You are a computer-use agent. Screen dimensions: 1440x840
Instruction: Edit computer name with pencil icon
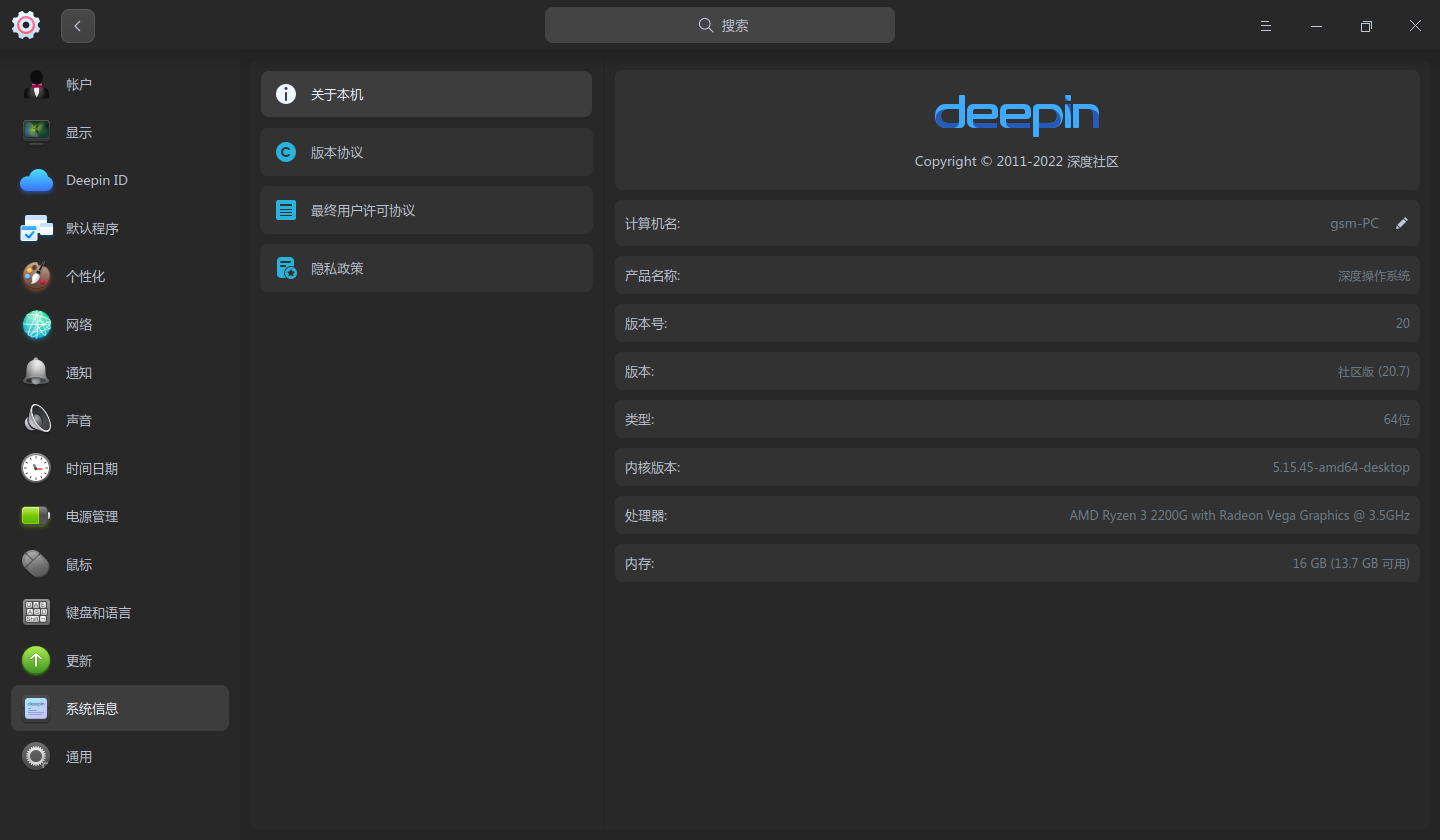[1402, 223]
